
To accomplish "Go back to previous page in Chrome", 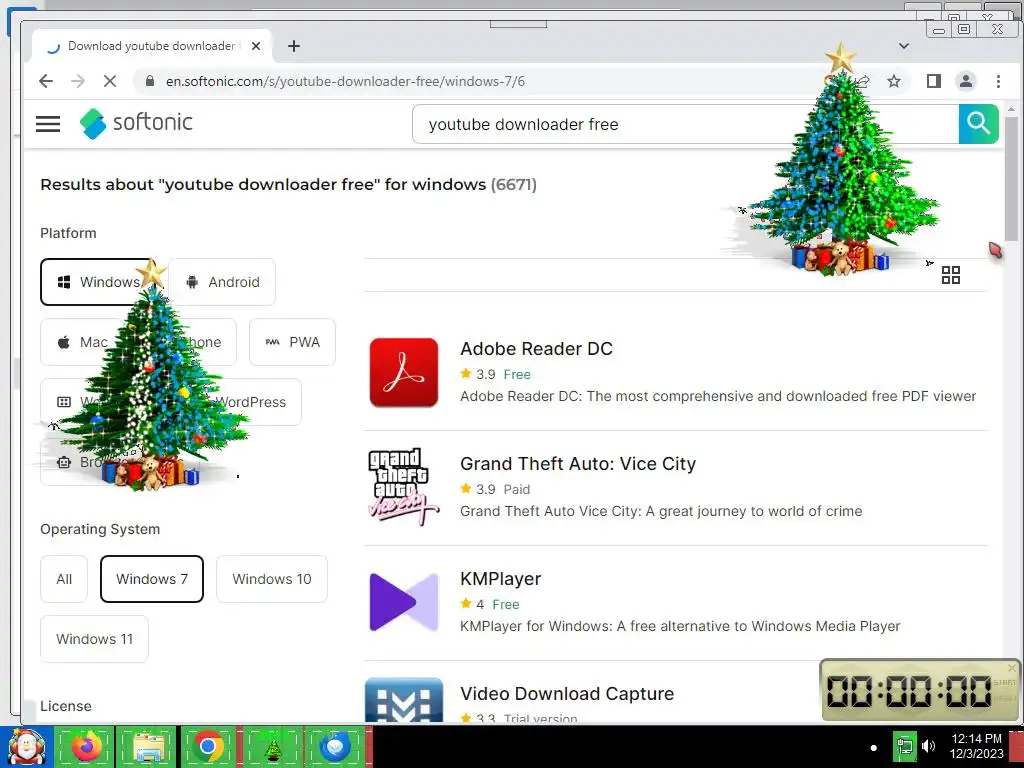I will coord(46,81).
